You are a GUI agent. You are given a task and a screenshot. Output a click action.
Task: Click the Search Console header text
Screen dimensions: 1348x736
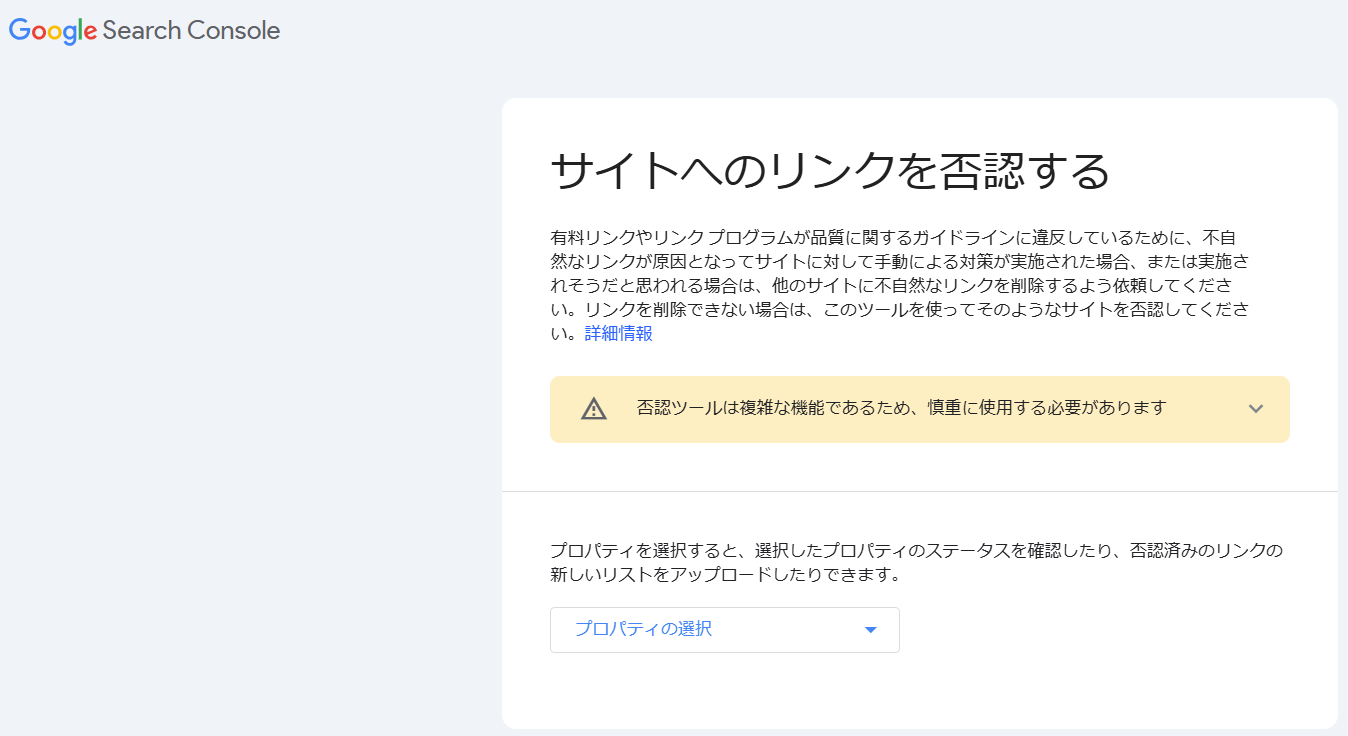(x=191, y=31)
